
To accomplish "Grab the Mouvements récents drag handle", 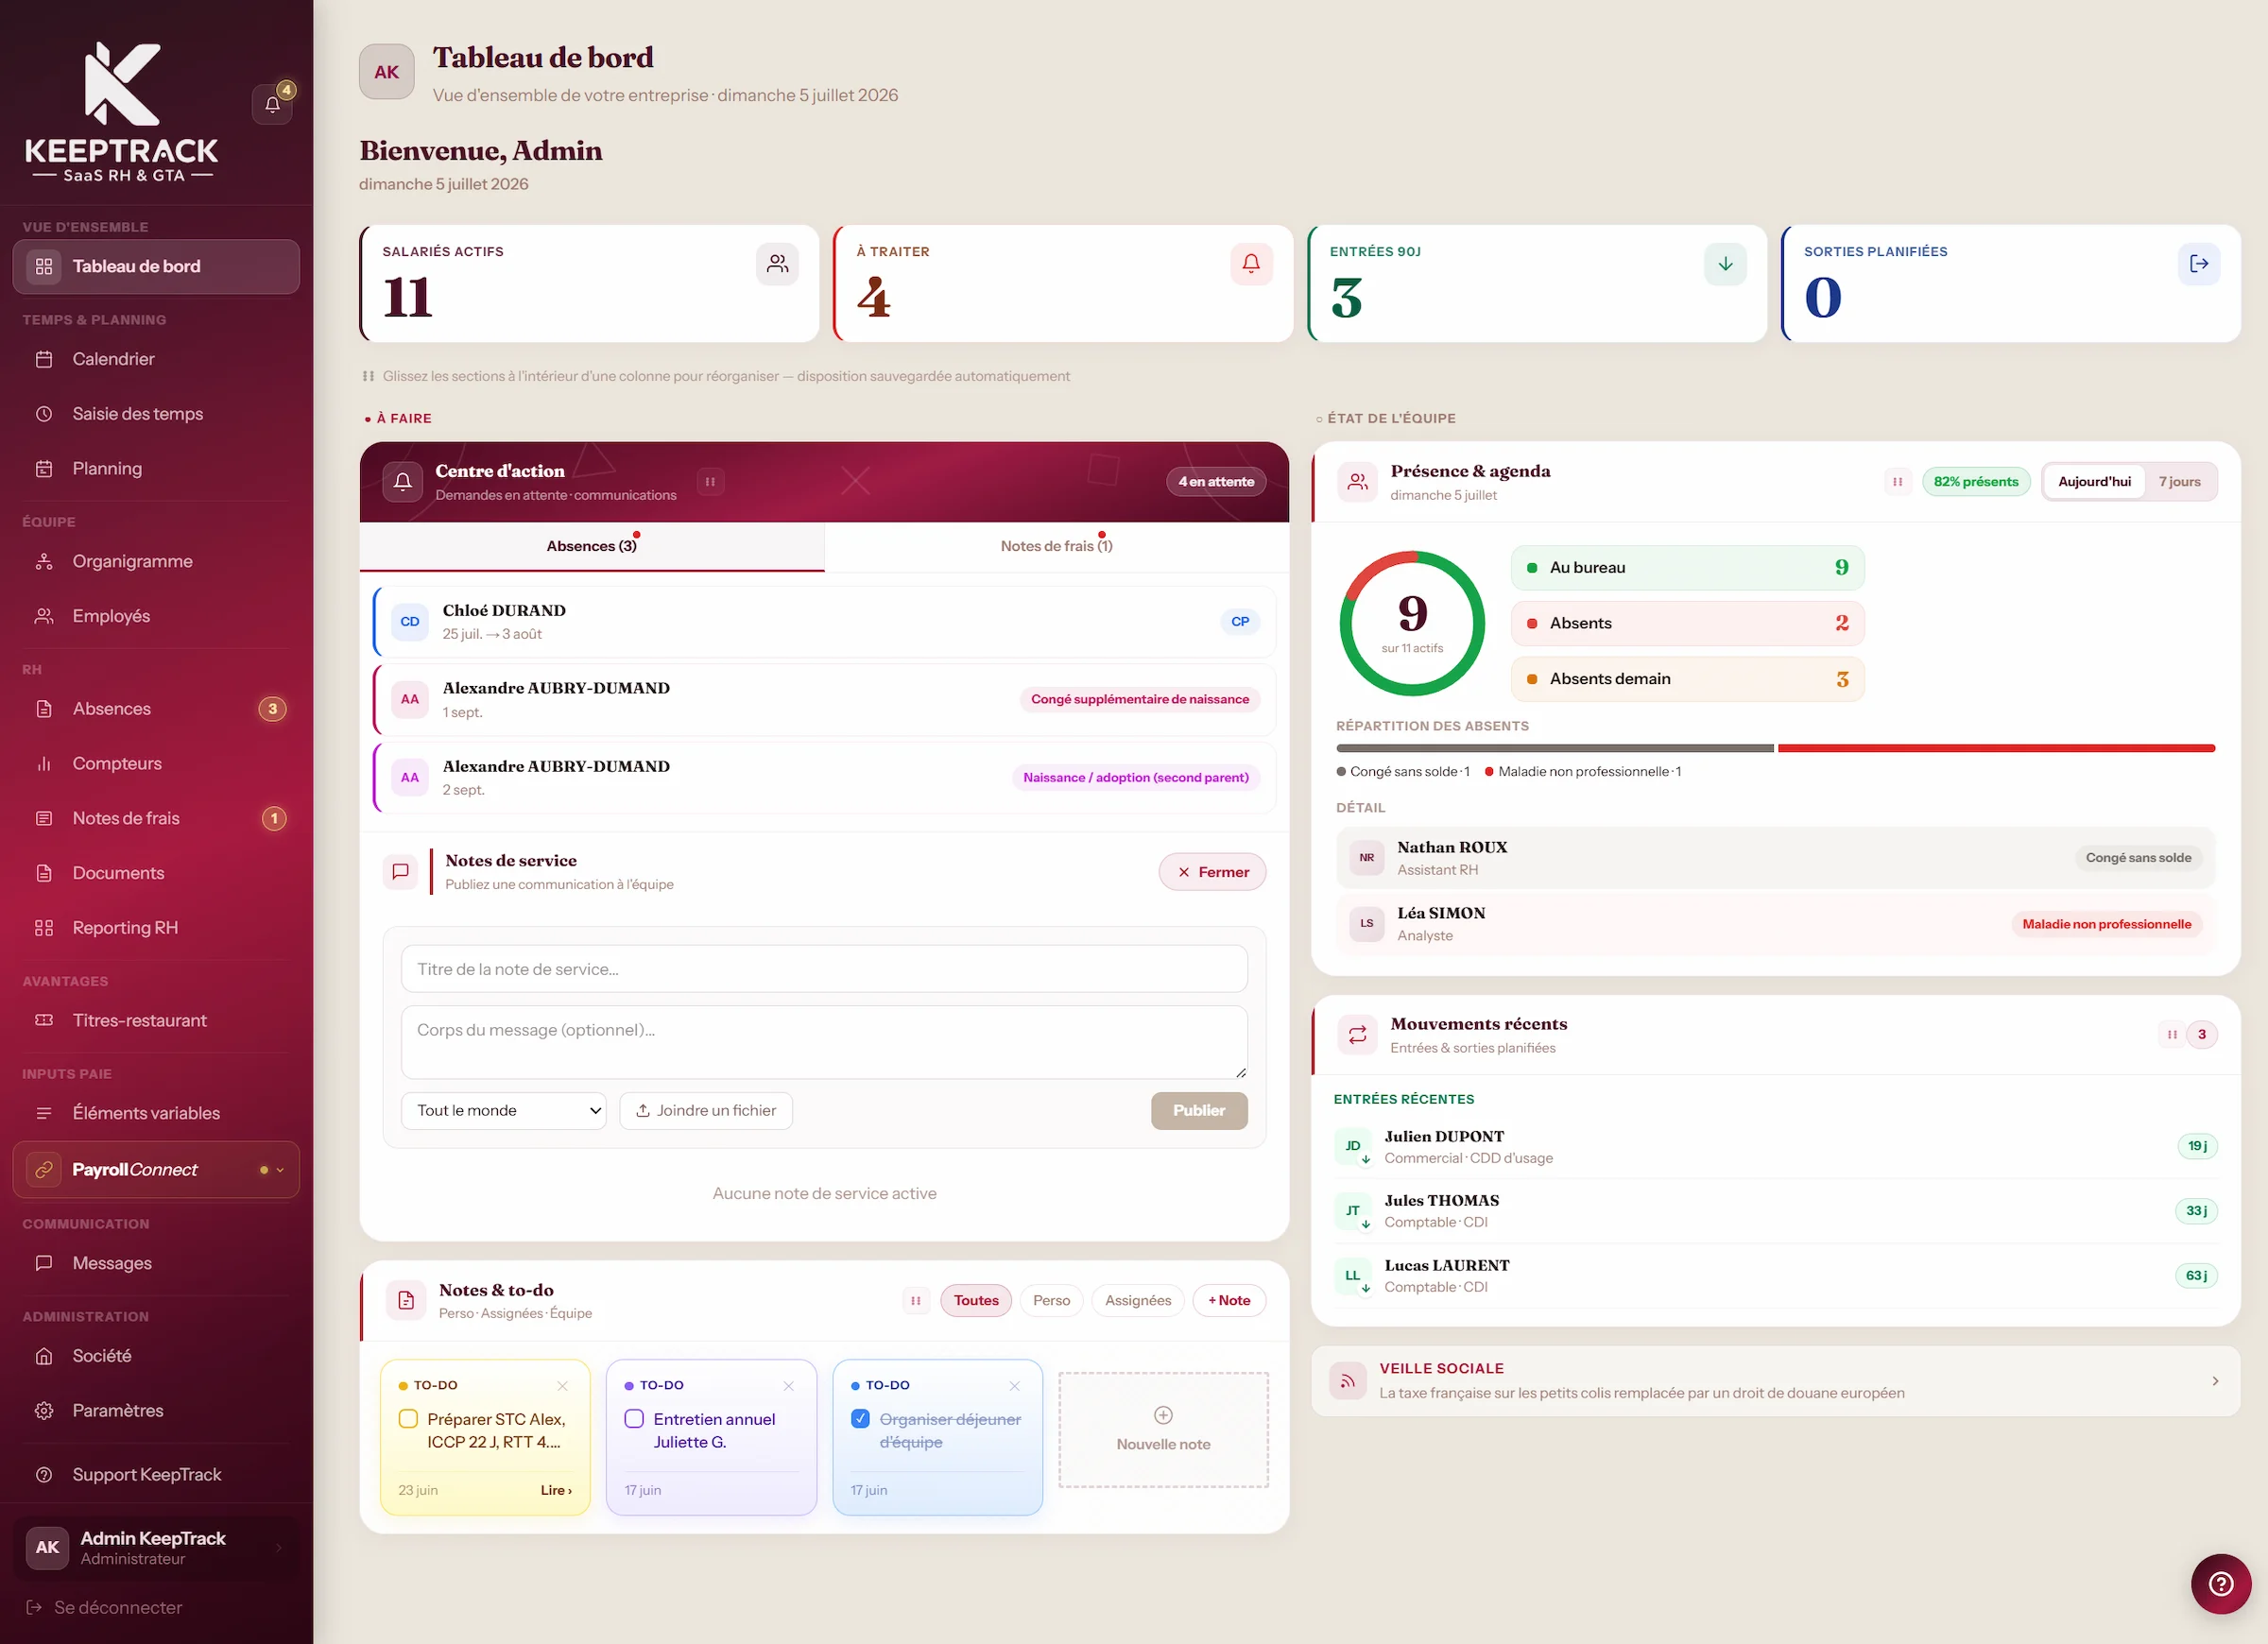I will tap(2171, 1035).
